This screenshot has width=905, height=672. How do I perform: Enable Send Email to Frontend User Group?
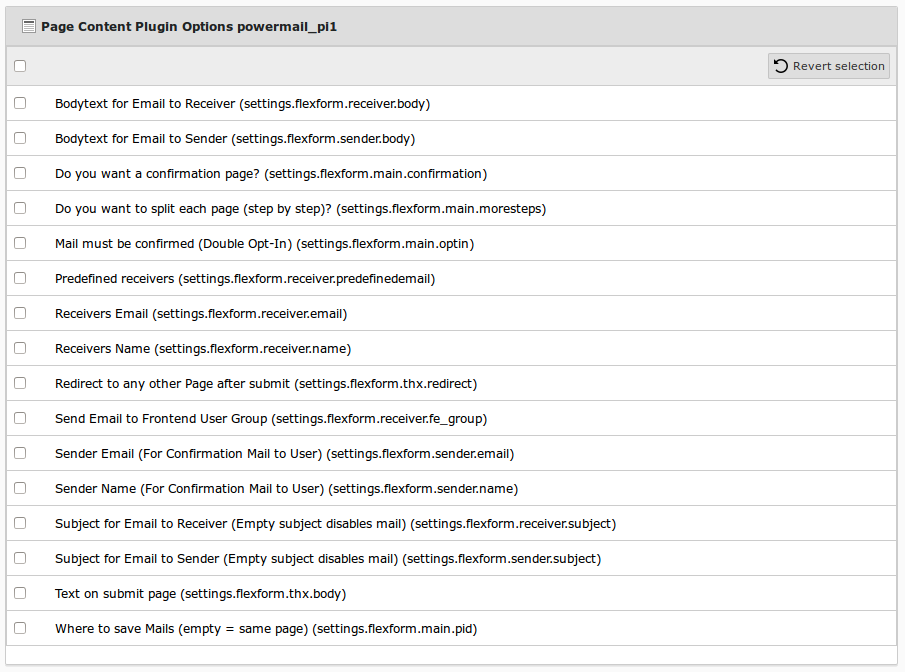[x=20, y=418]
